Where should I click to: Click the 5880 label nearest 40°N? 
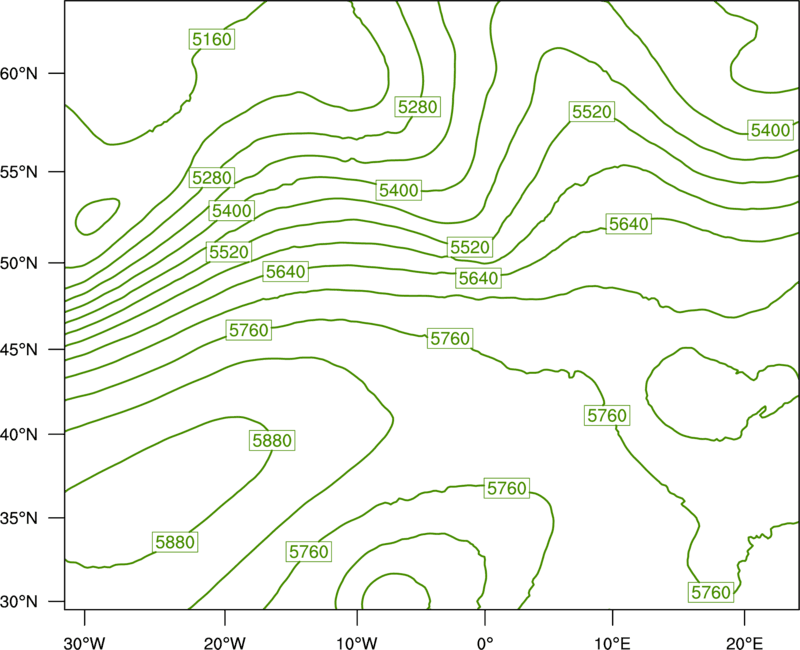(272, 440)
